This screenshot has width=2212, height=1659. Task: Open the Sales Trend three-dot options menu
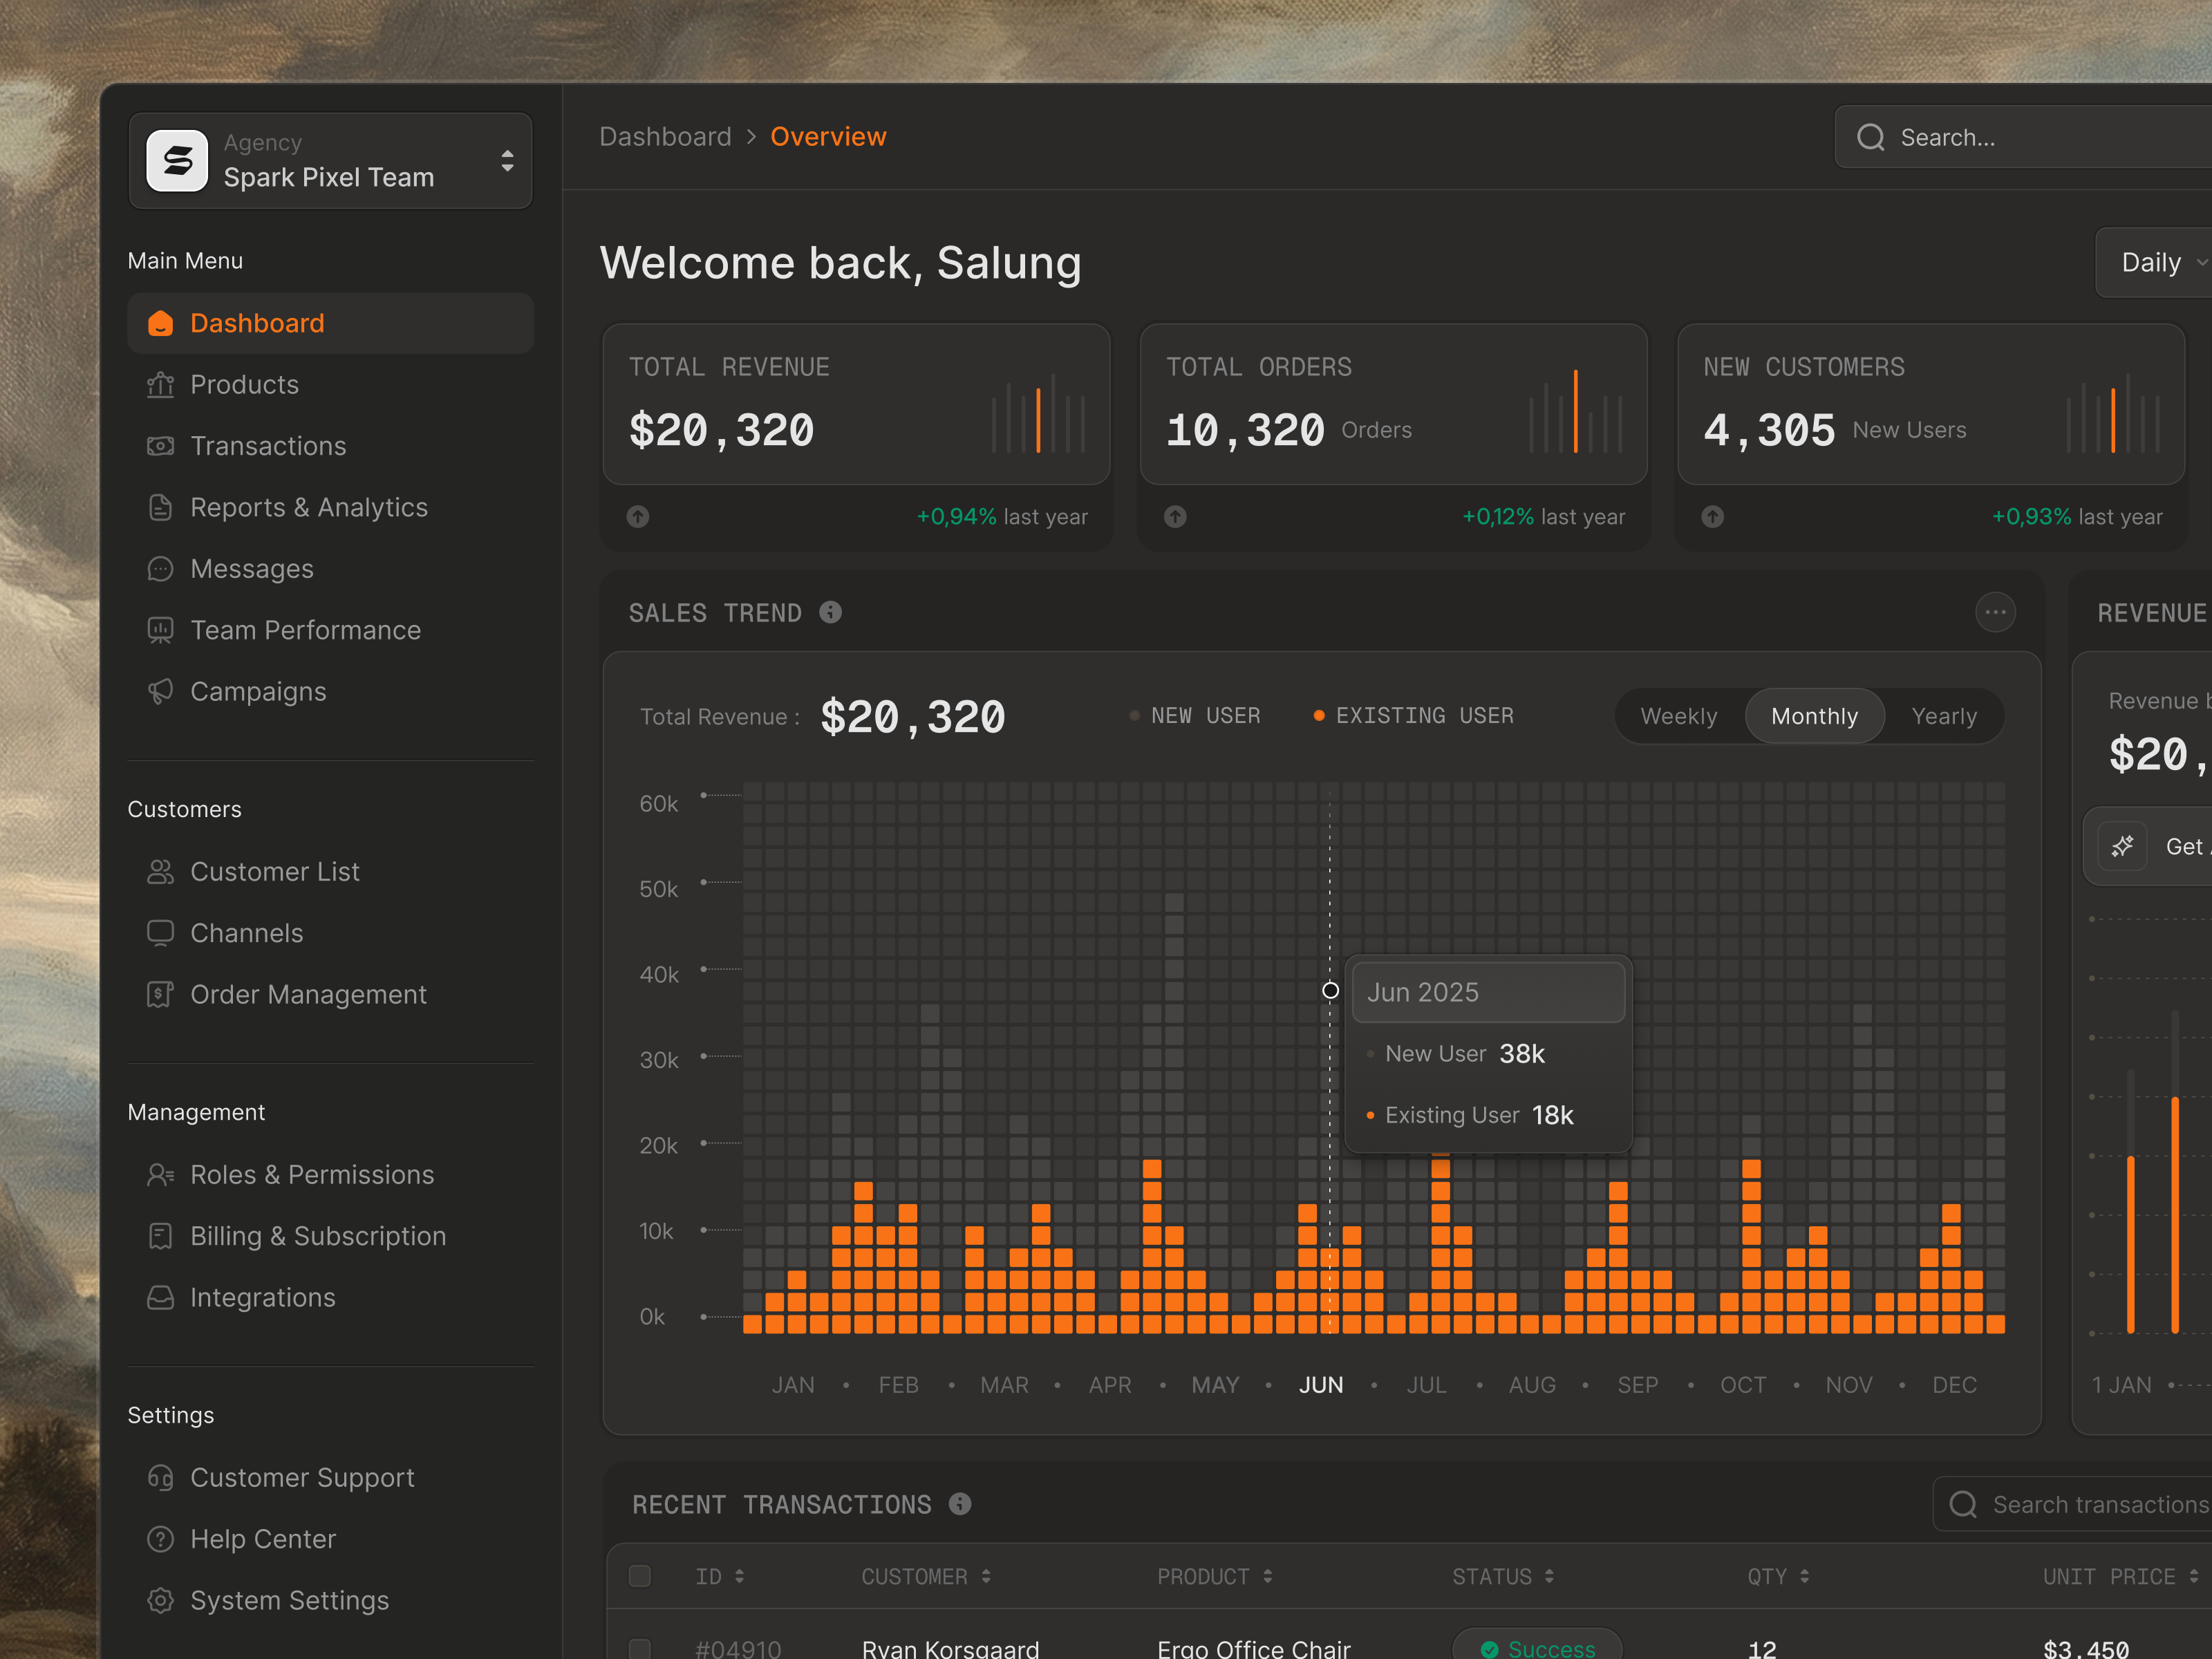click(1996, 612)
